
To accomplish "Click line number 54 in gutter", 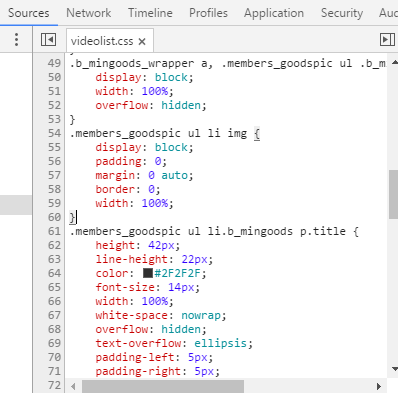I will pos(54,133).
